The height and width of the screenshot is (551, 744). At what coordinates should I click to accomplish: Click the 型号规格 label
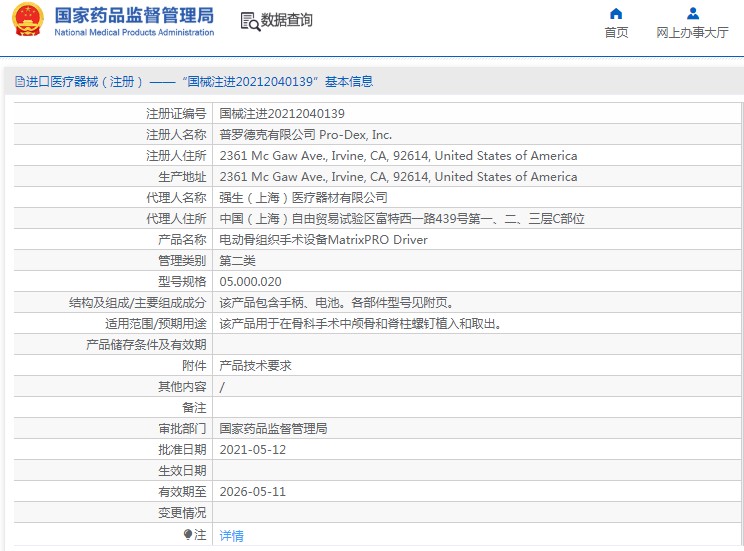coord(182,281)
